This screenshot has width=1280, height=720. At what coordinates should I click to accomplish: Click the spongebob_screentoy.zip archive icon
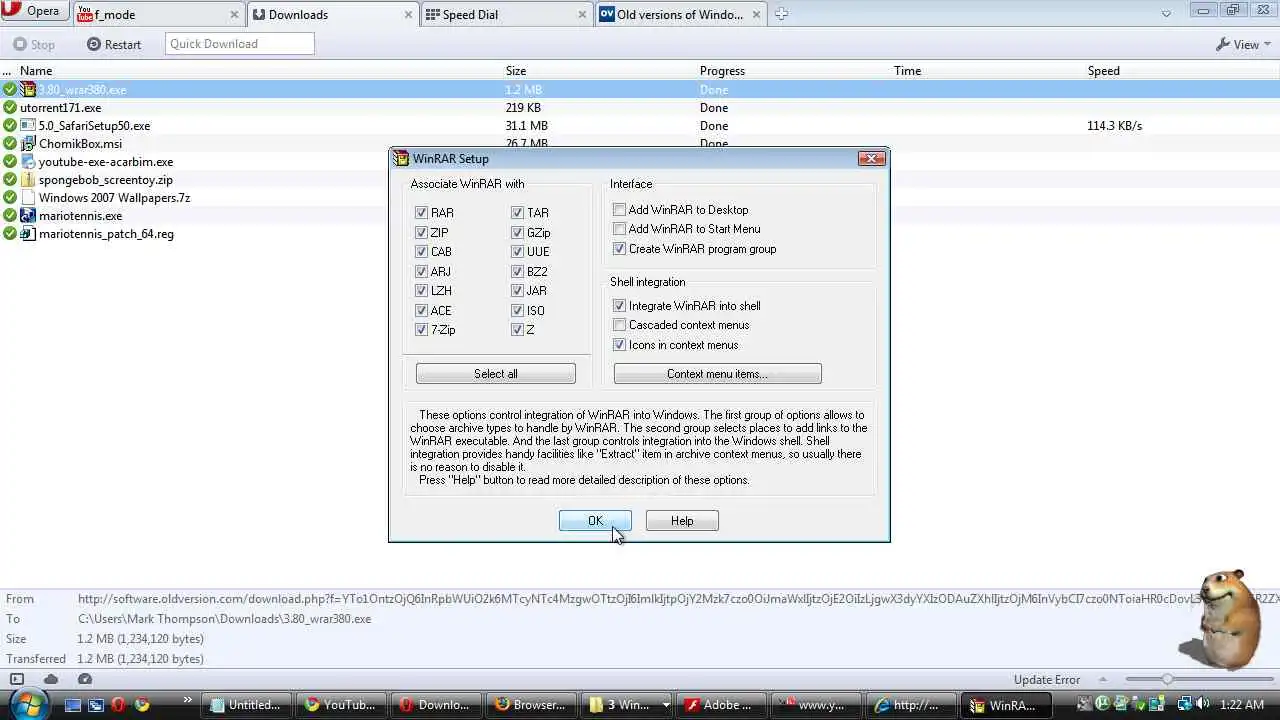[x=28, y=180]
